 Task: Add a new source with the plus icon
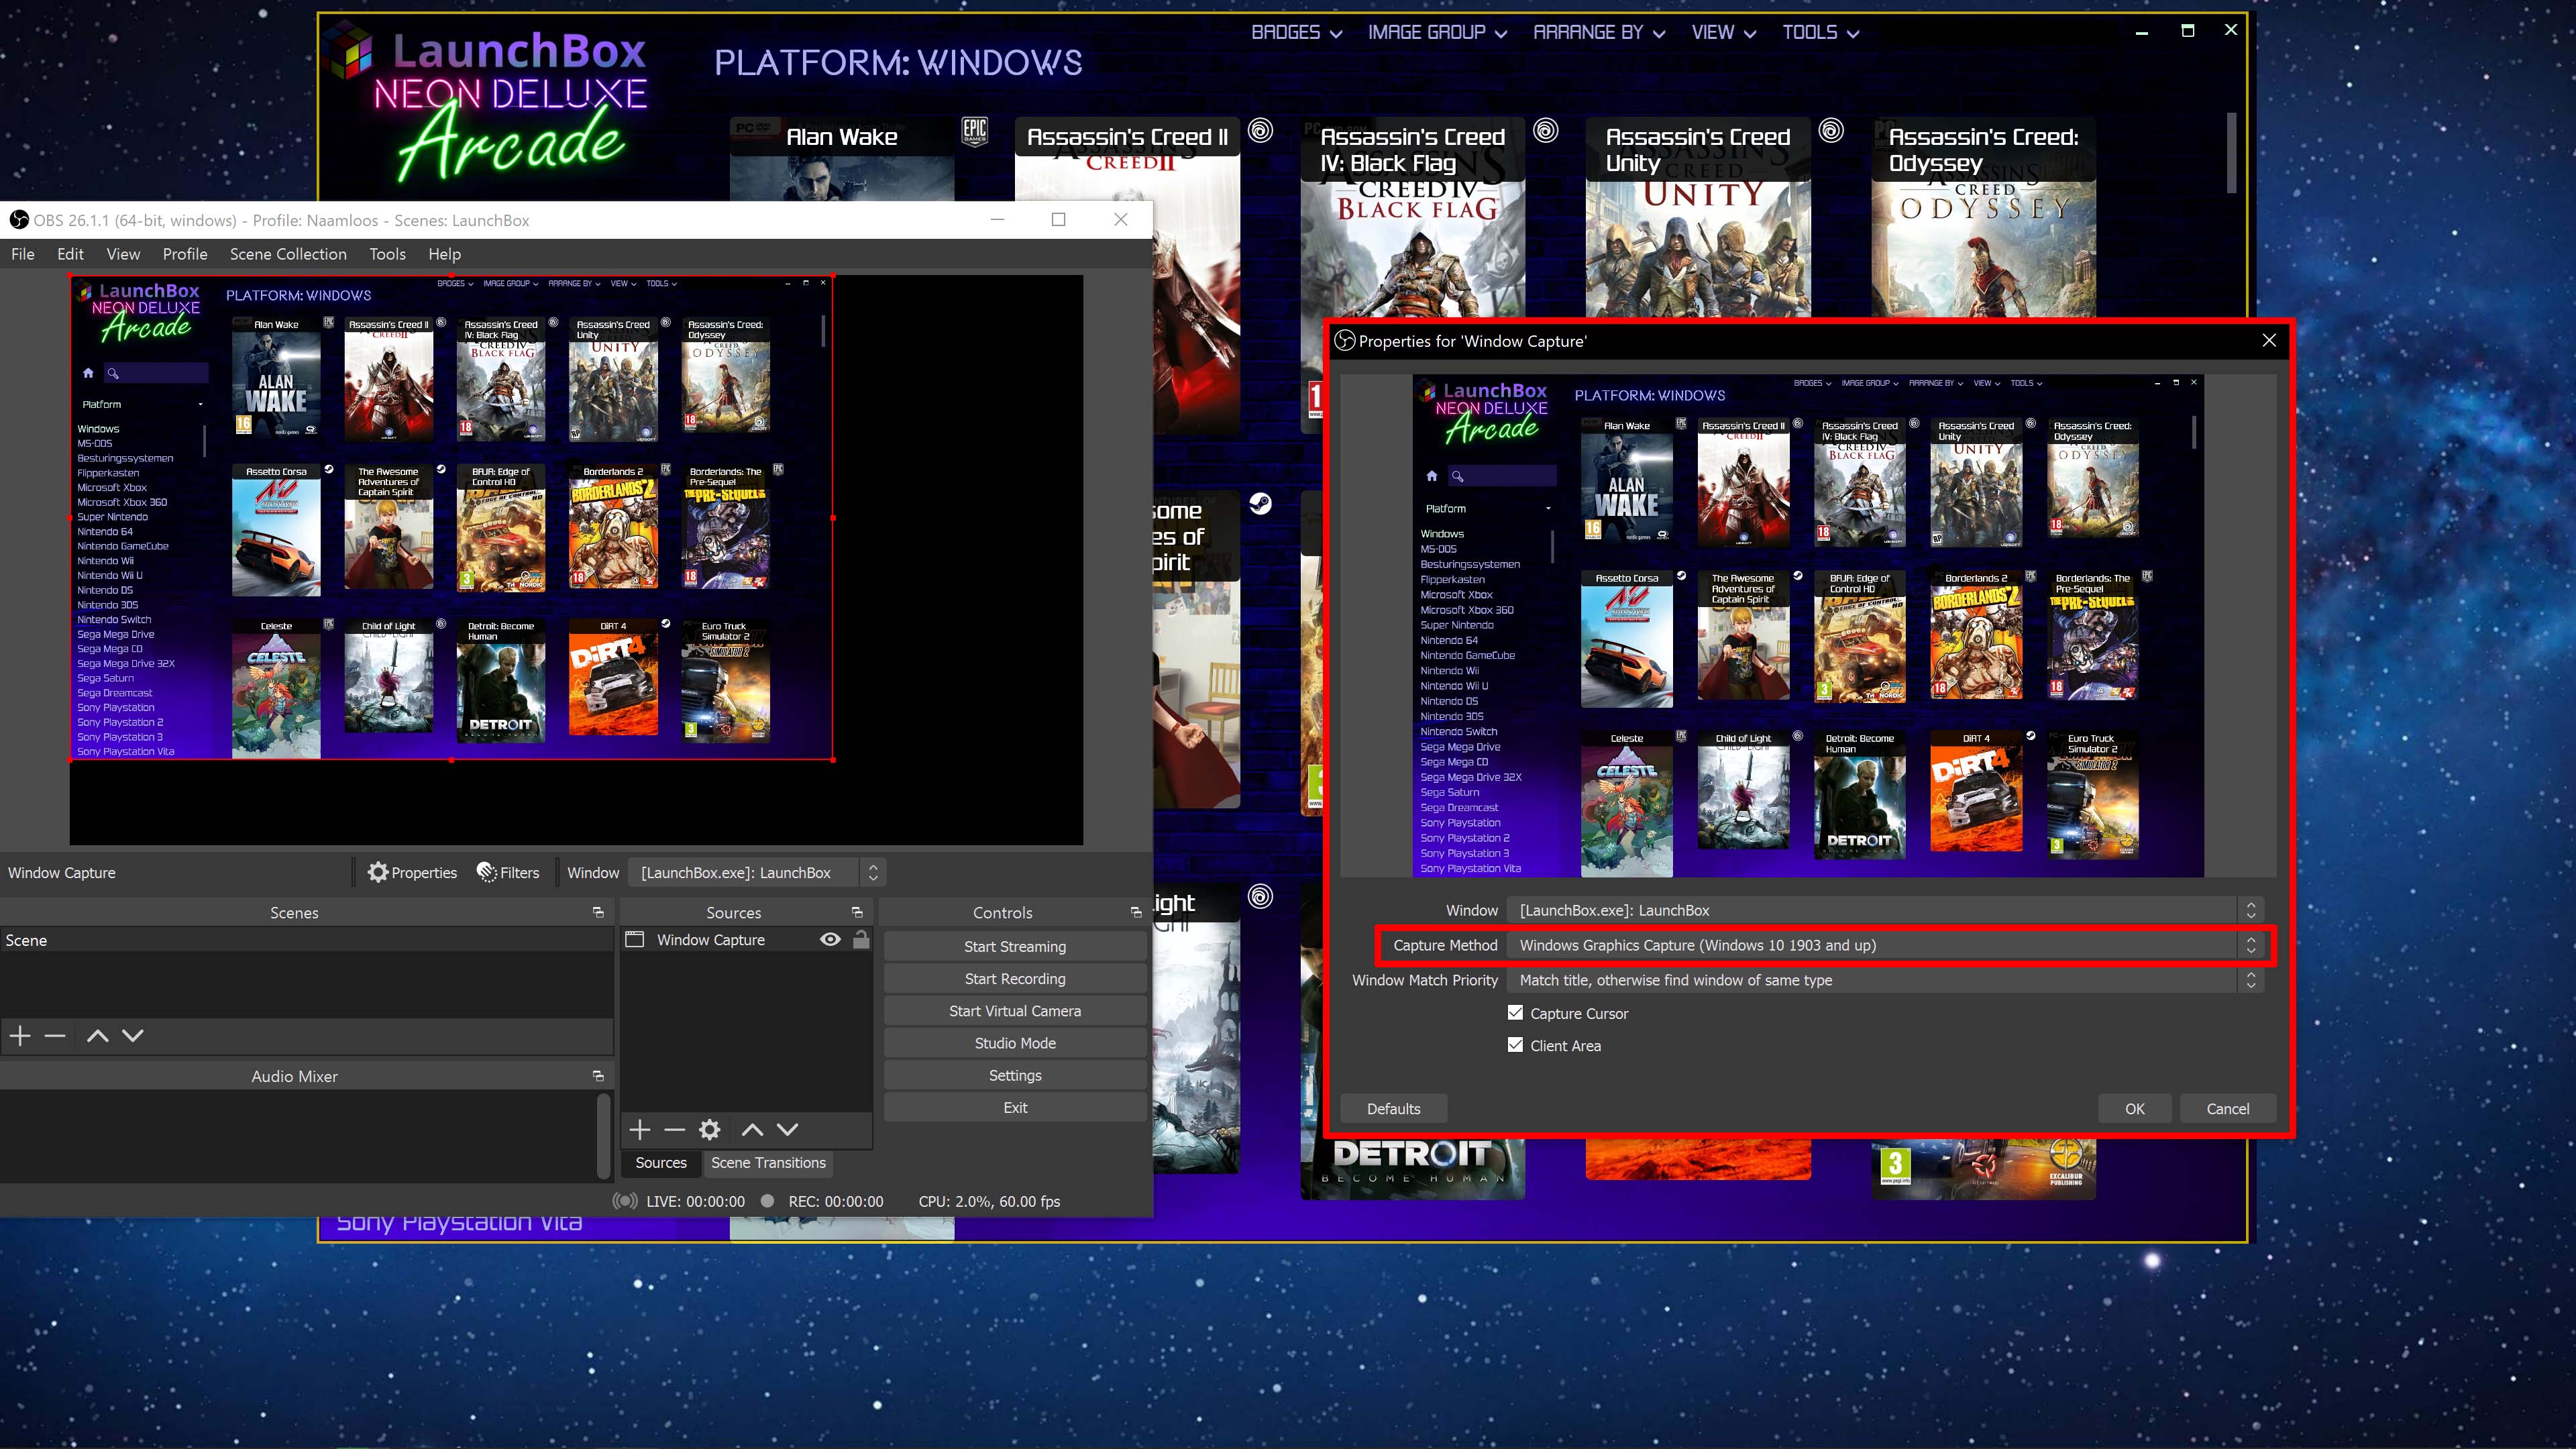tap(640, 1130)
